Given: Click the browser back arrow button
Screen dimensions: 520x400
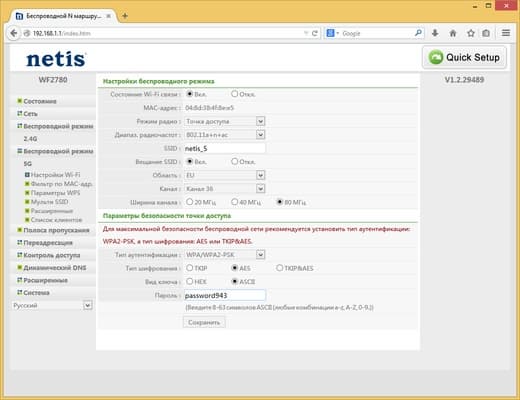Looking at the screenshot, I should (13, 33).
